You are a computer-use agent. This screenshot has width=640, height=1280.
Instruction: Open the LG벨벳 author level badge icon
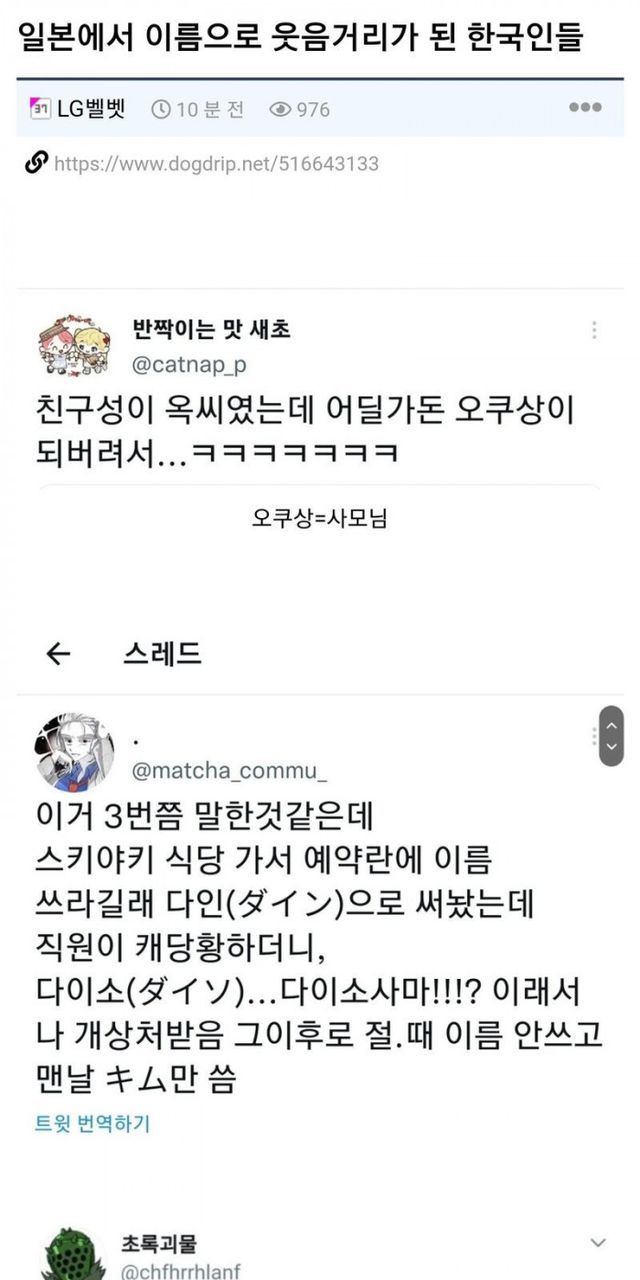(x=41, y=108)
